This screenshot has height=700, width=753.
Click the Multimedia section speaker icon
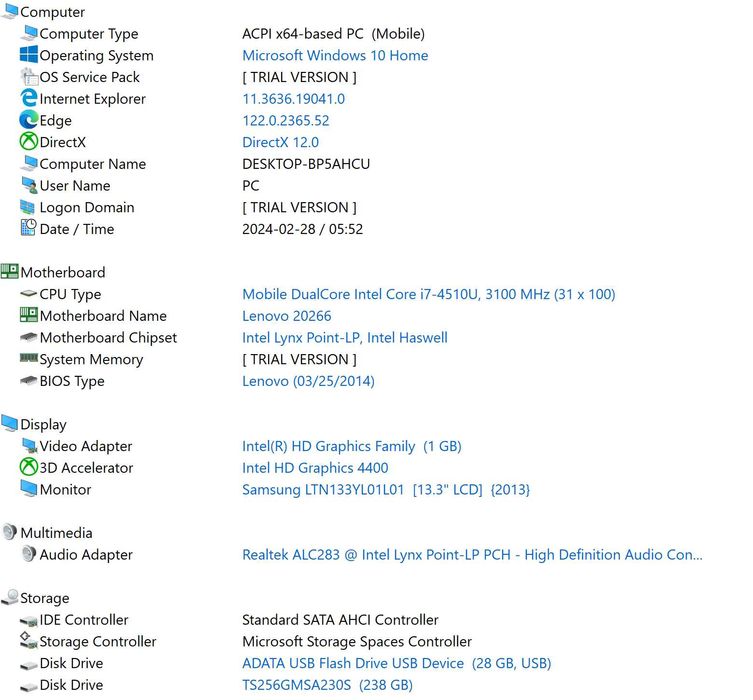click(10, 531)
